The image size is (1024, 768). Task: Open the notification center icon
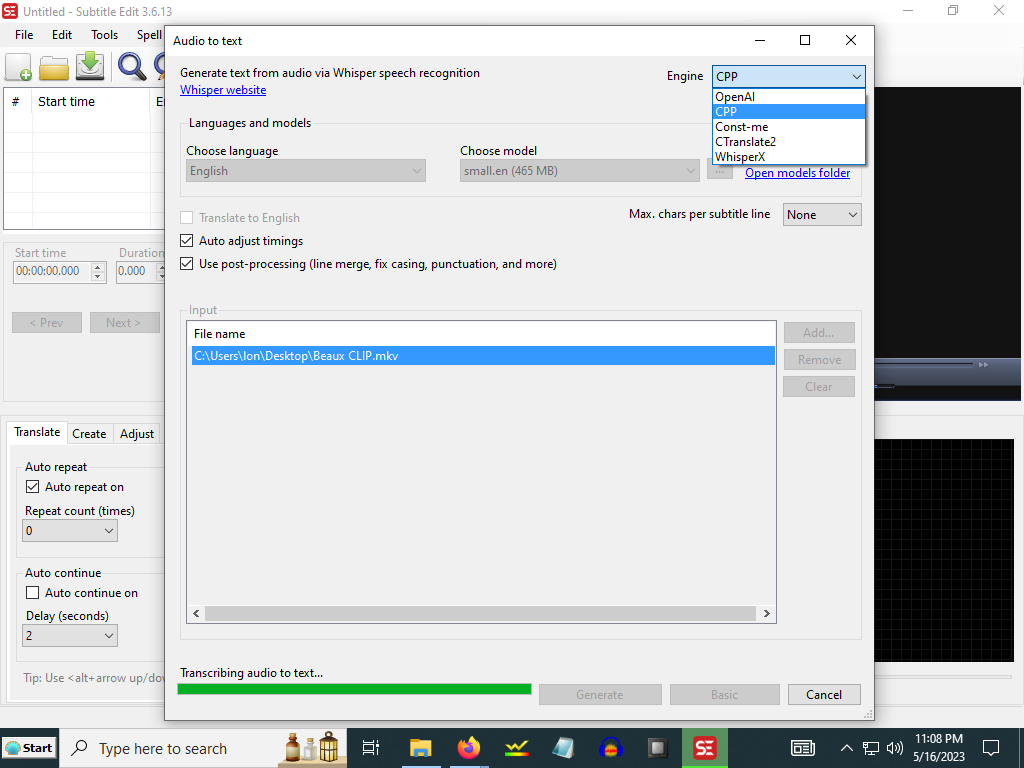click(991, 748)
